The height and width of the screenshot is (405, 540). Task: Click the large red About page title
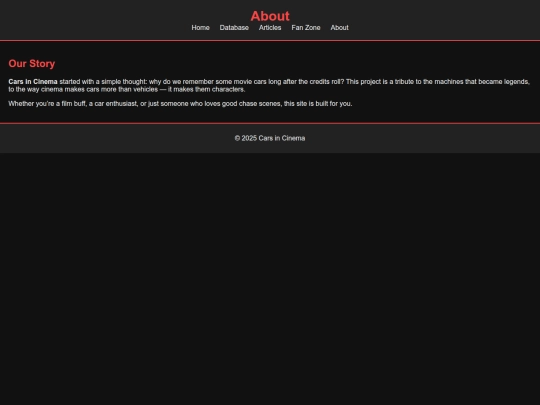click(270, 16)
